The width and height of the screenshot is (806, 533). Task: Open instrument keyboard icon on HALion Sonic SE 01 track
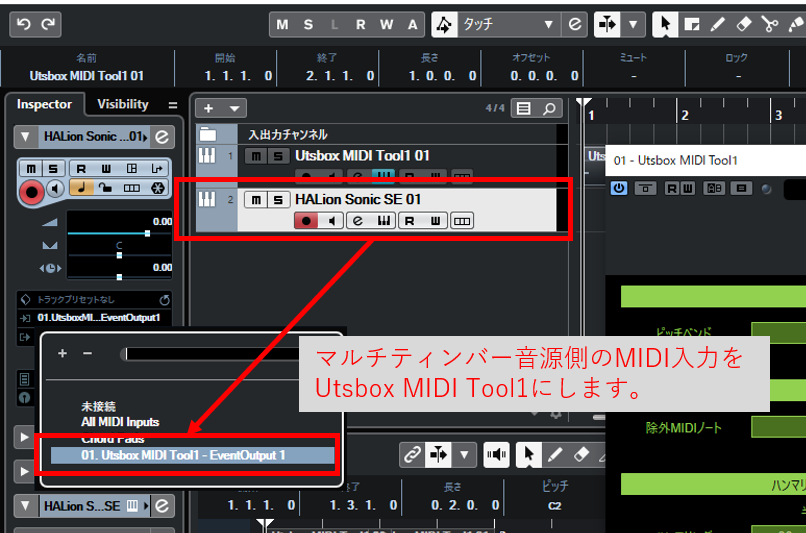[x=383, y=221]
